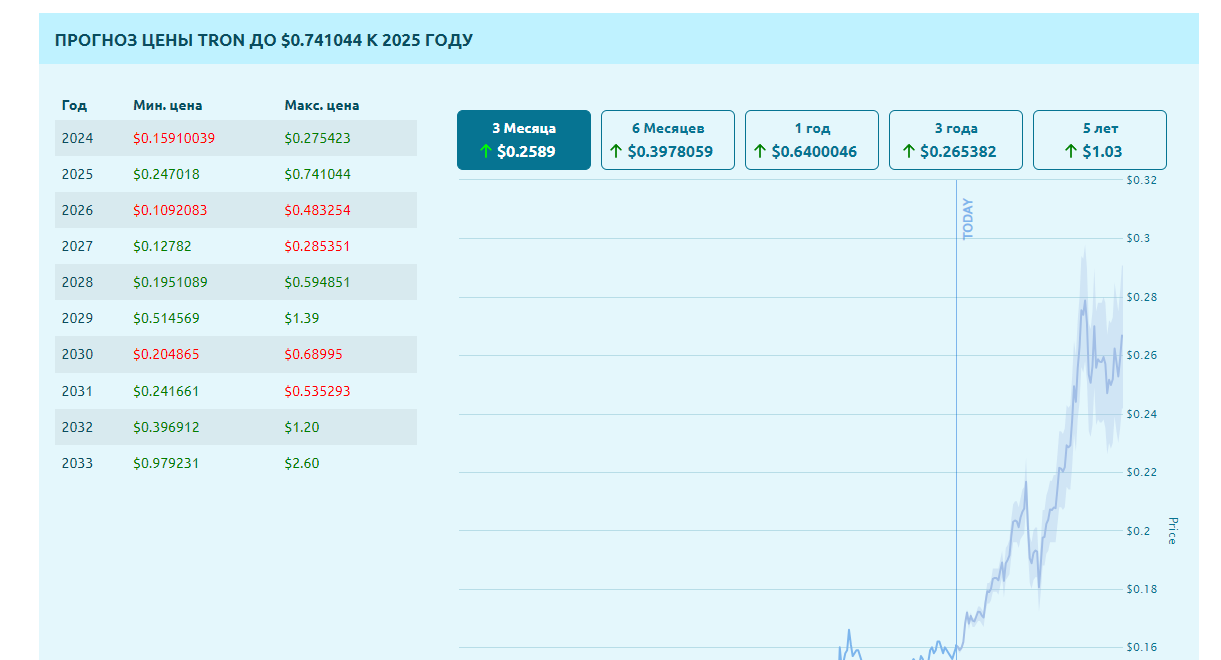Image resolution: width=1221 pixels, height=660 pixels.
Task: Click the TODAY marker label on the chart
Action: [x=967, y=219]
